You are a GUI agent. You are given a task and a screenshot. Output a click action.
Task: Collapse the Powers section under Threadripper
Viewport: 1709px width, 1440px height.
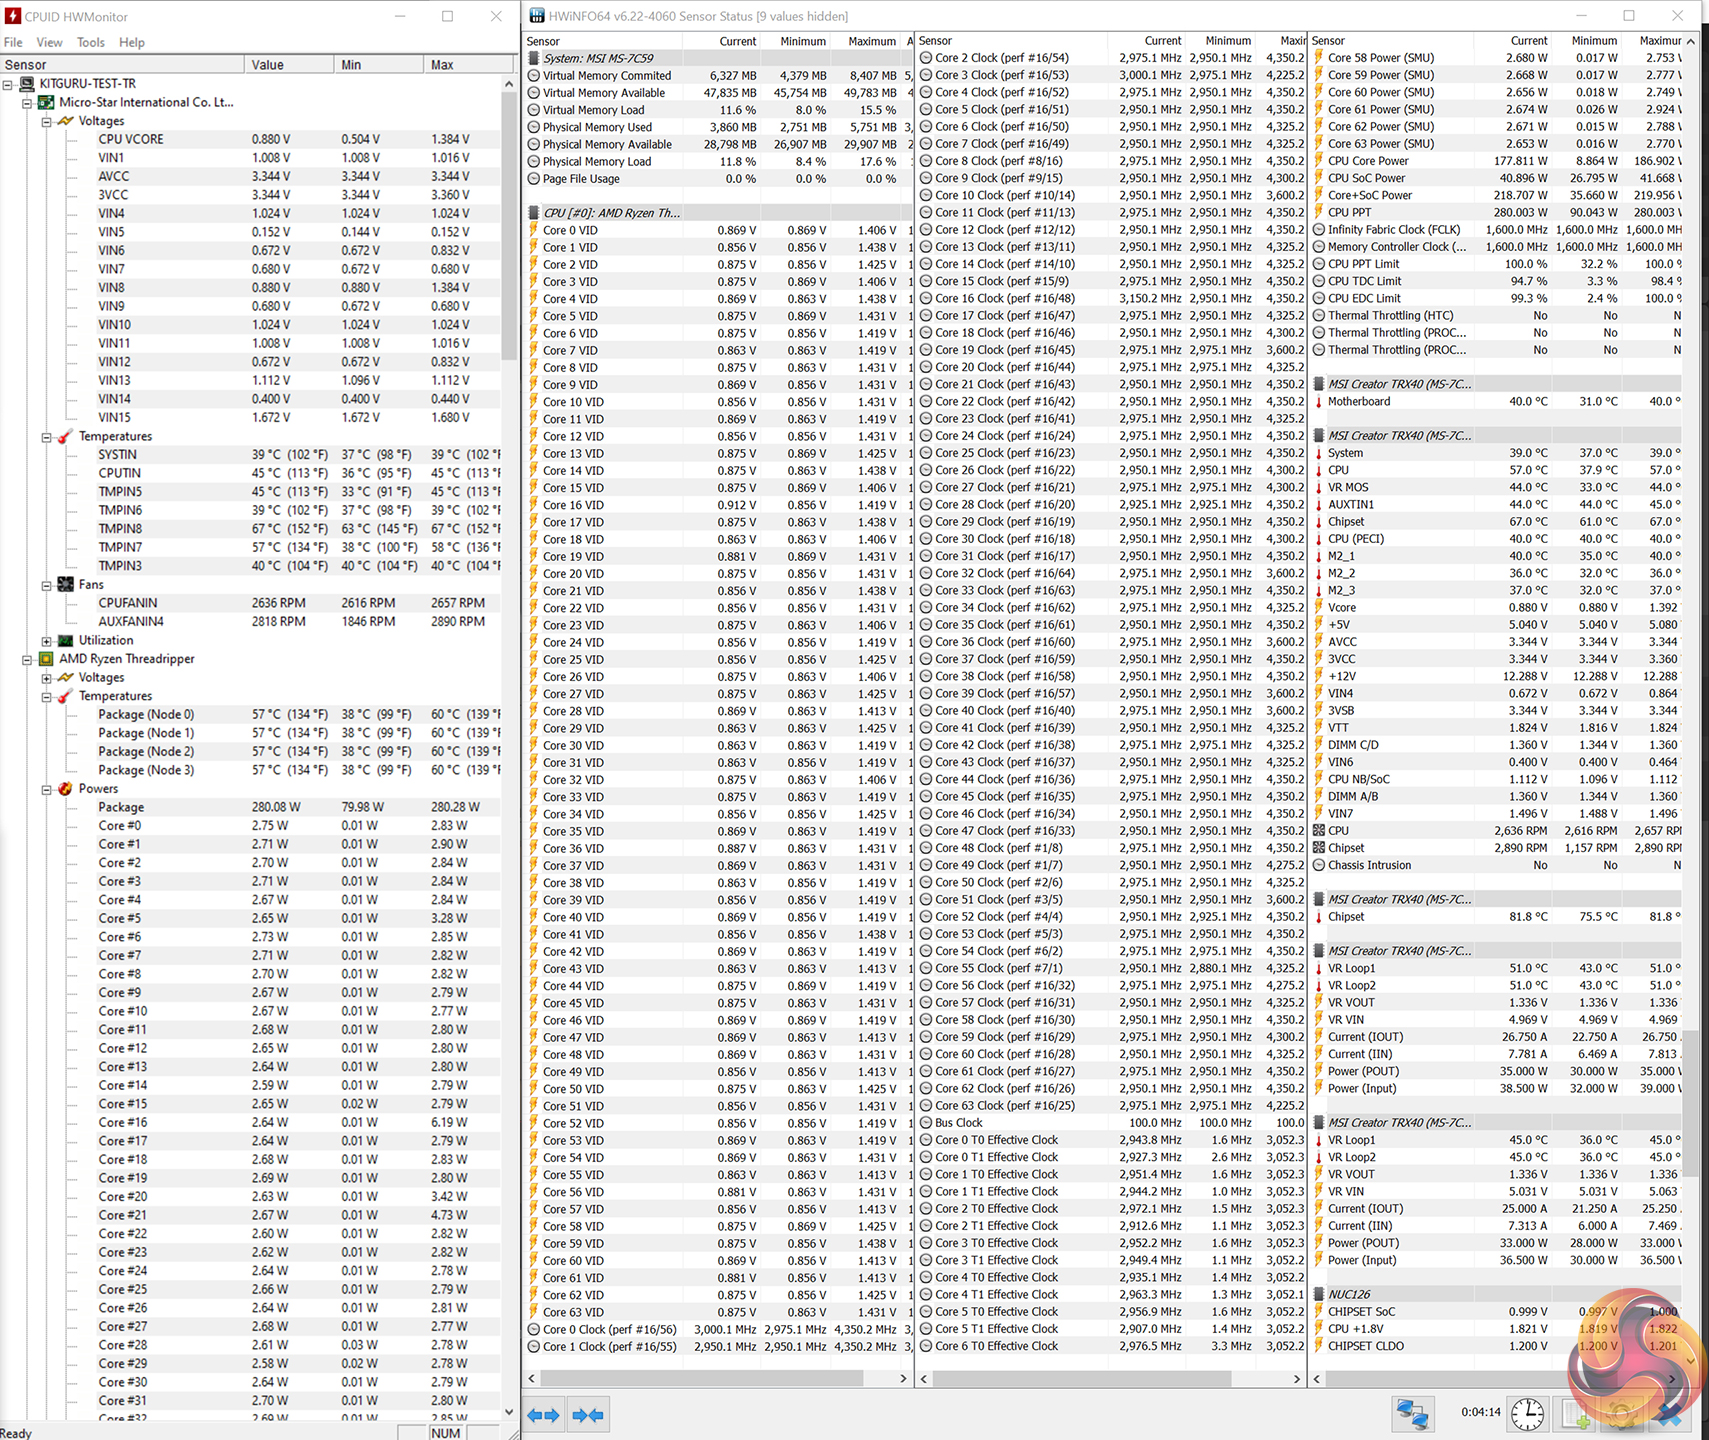pyautogui.click(x=47, y=789)
